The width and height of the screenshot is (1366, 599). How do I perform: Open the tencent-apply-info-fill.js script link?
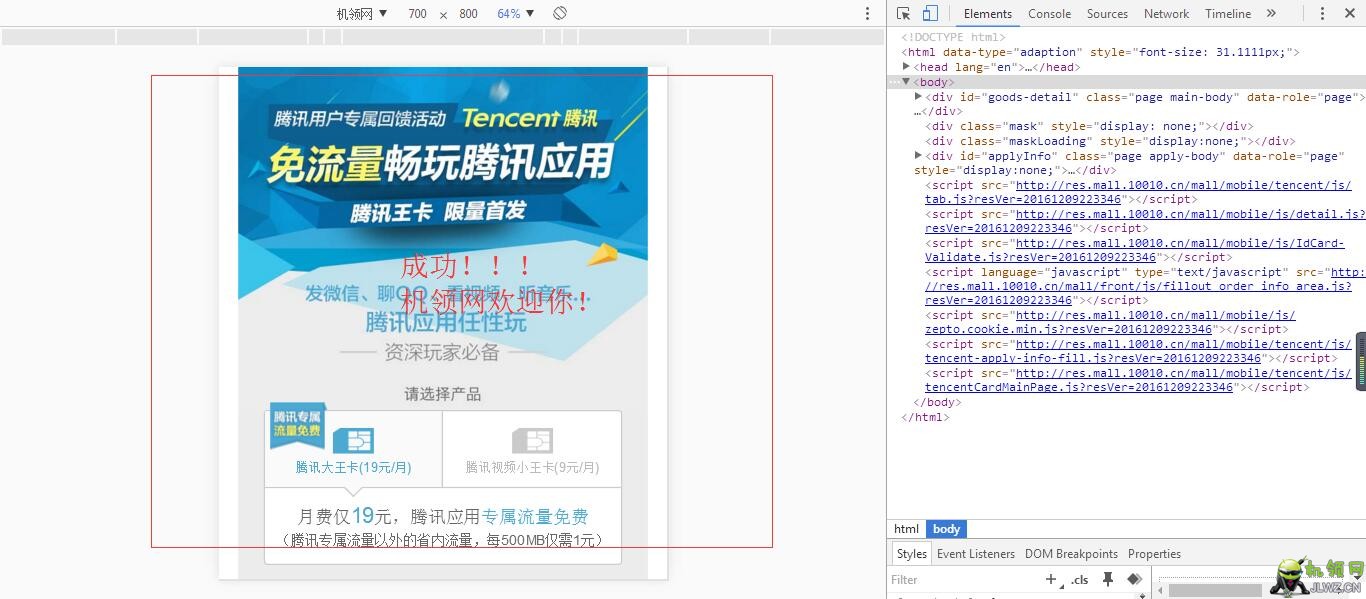pyautogui.click(x=1138, y=351)
